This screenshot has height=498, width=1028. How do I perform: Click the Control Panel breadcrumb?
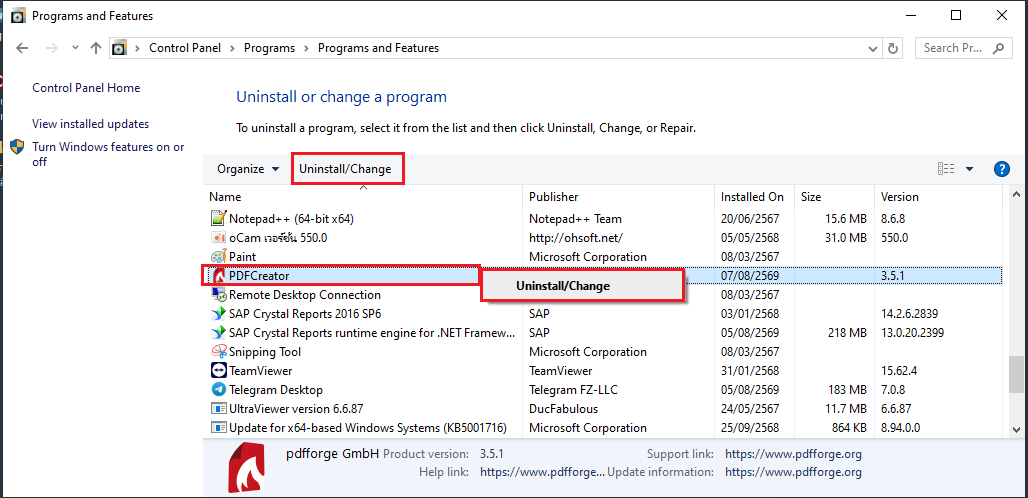pyautogui.click(x=185, y=48)
